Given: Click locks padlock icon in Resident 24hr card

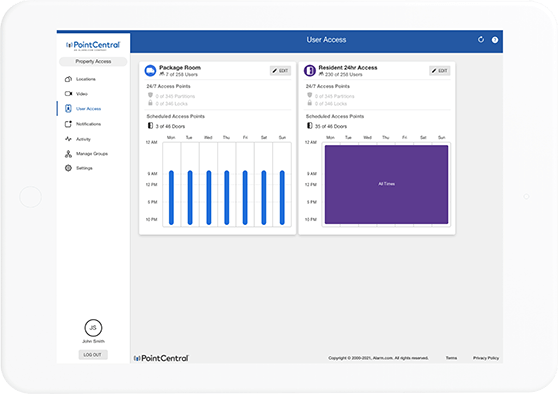Looking at the screenshot, I should [310, 103].
